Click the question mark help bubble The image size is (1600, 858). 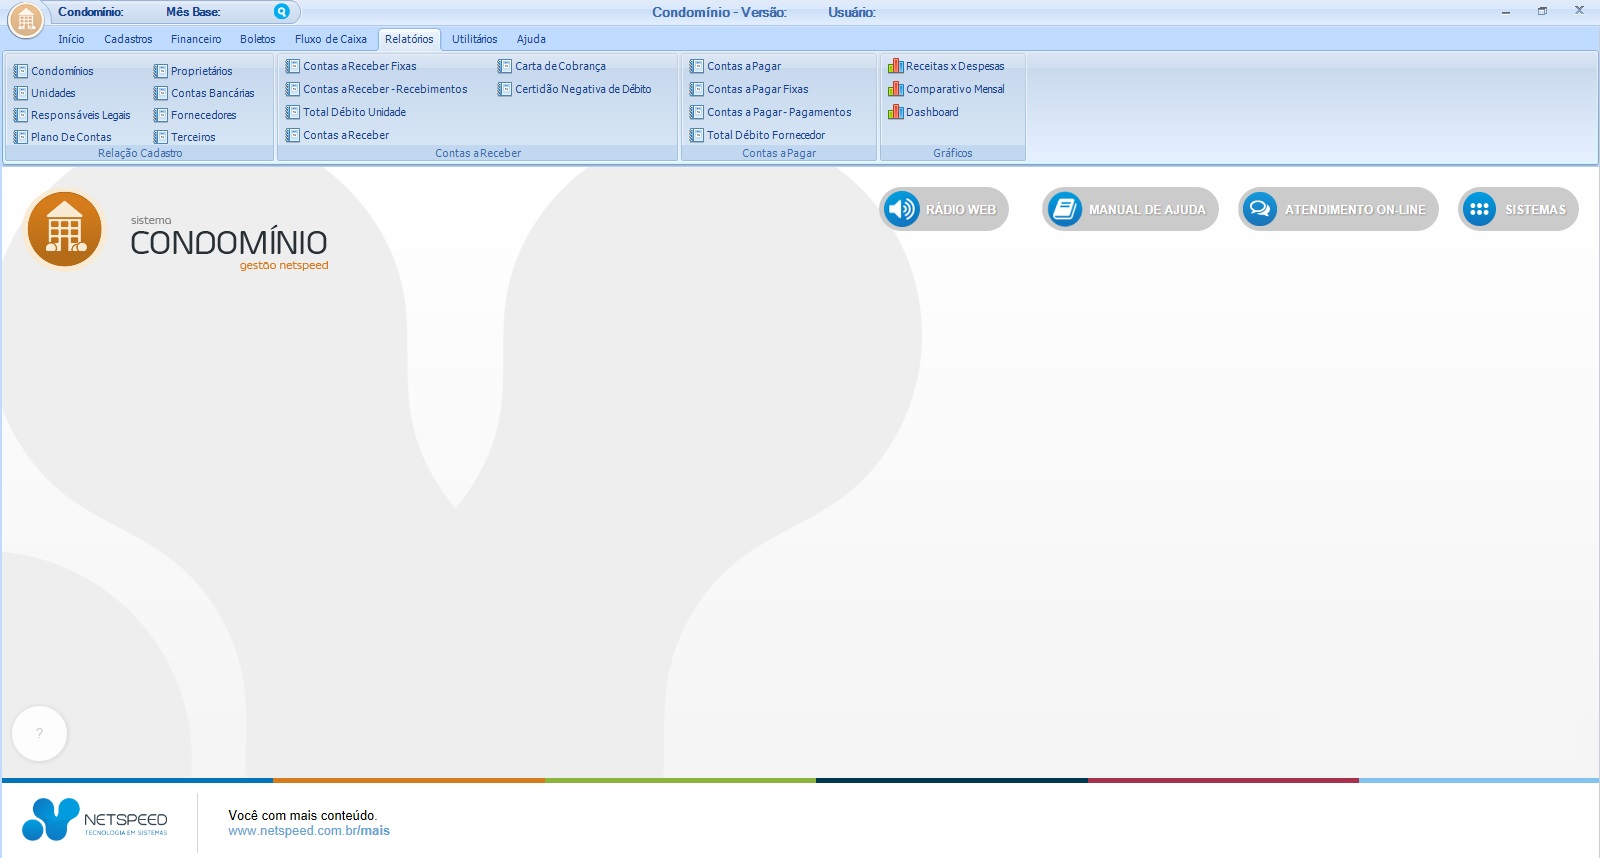pyautogui.click(x=39, y=733)
